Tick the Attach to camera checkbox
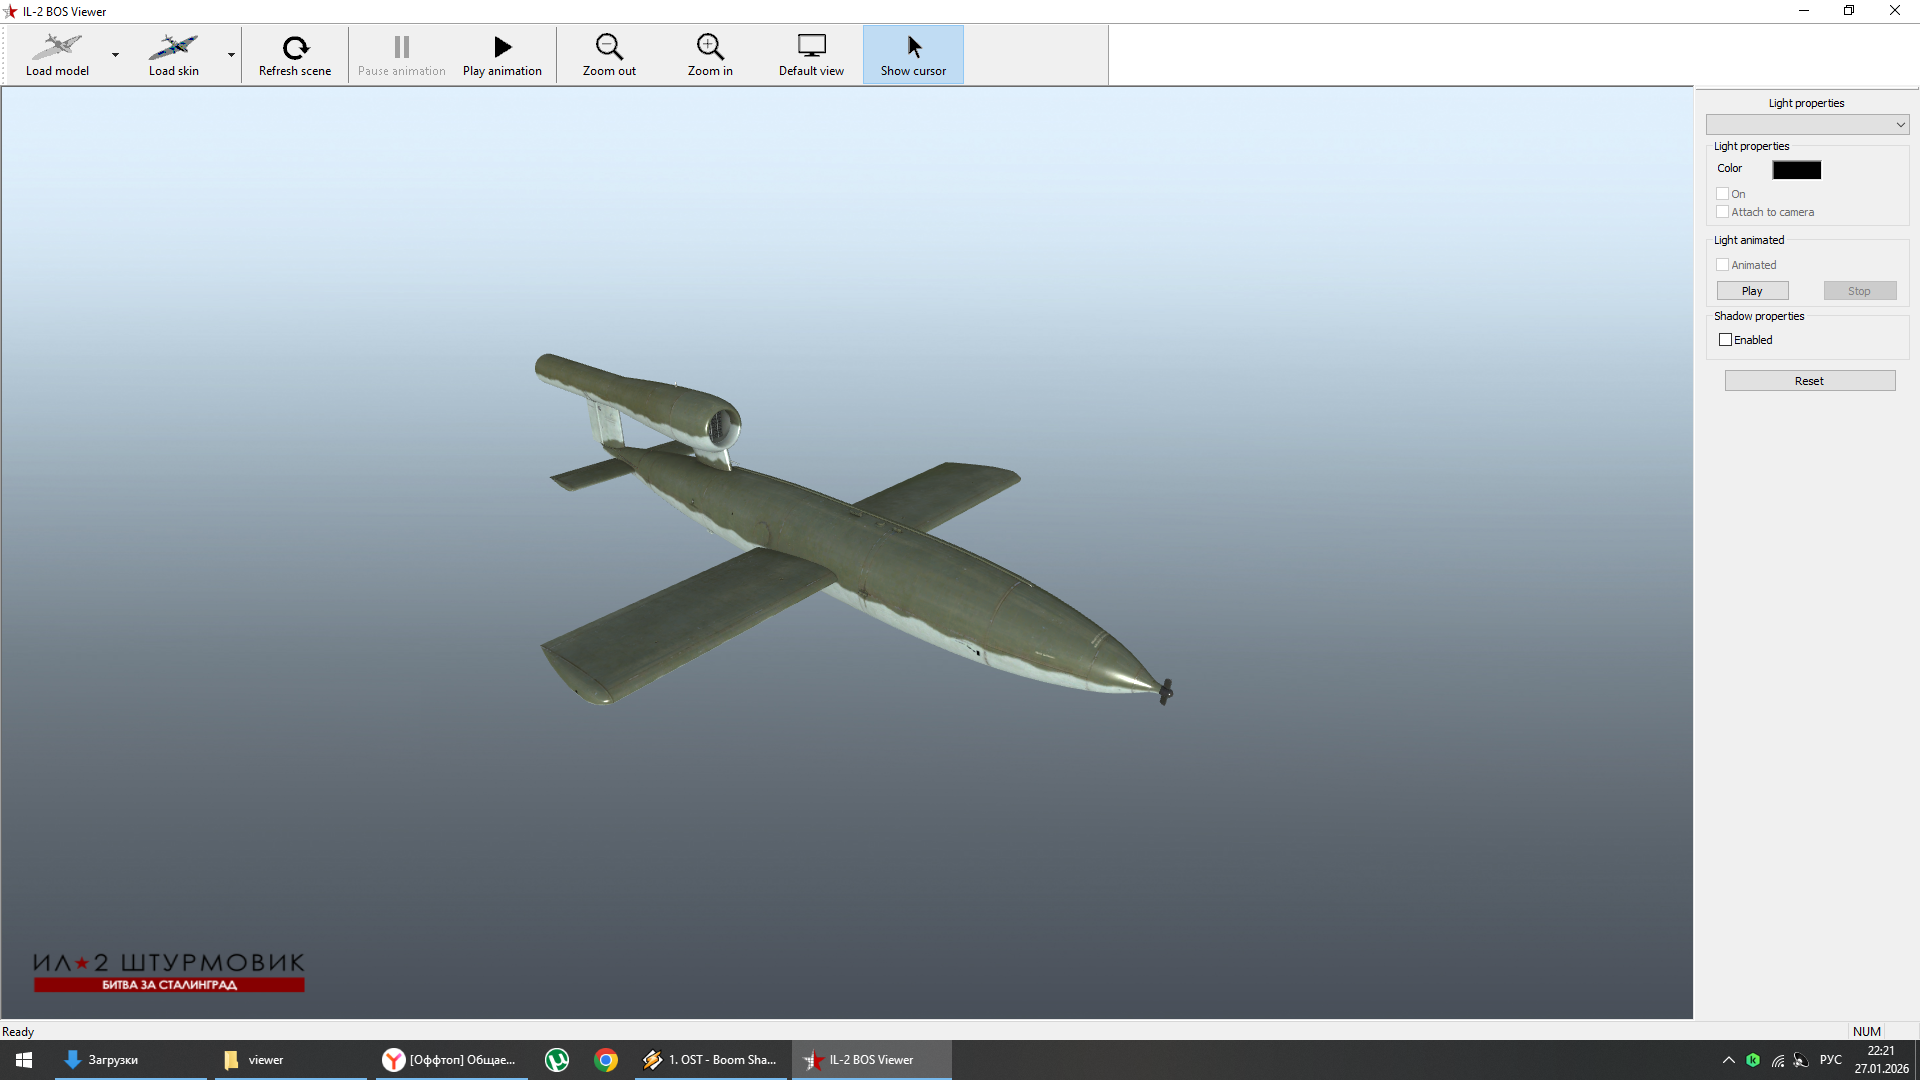This screenshot has width=1920, height=1080. tap(1723, 212)
